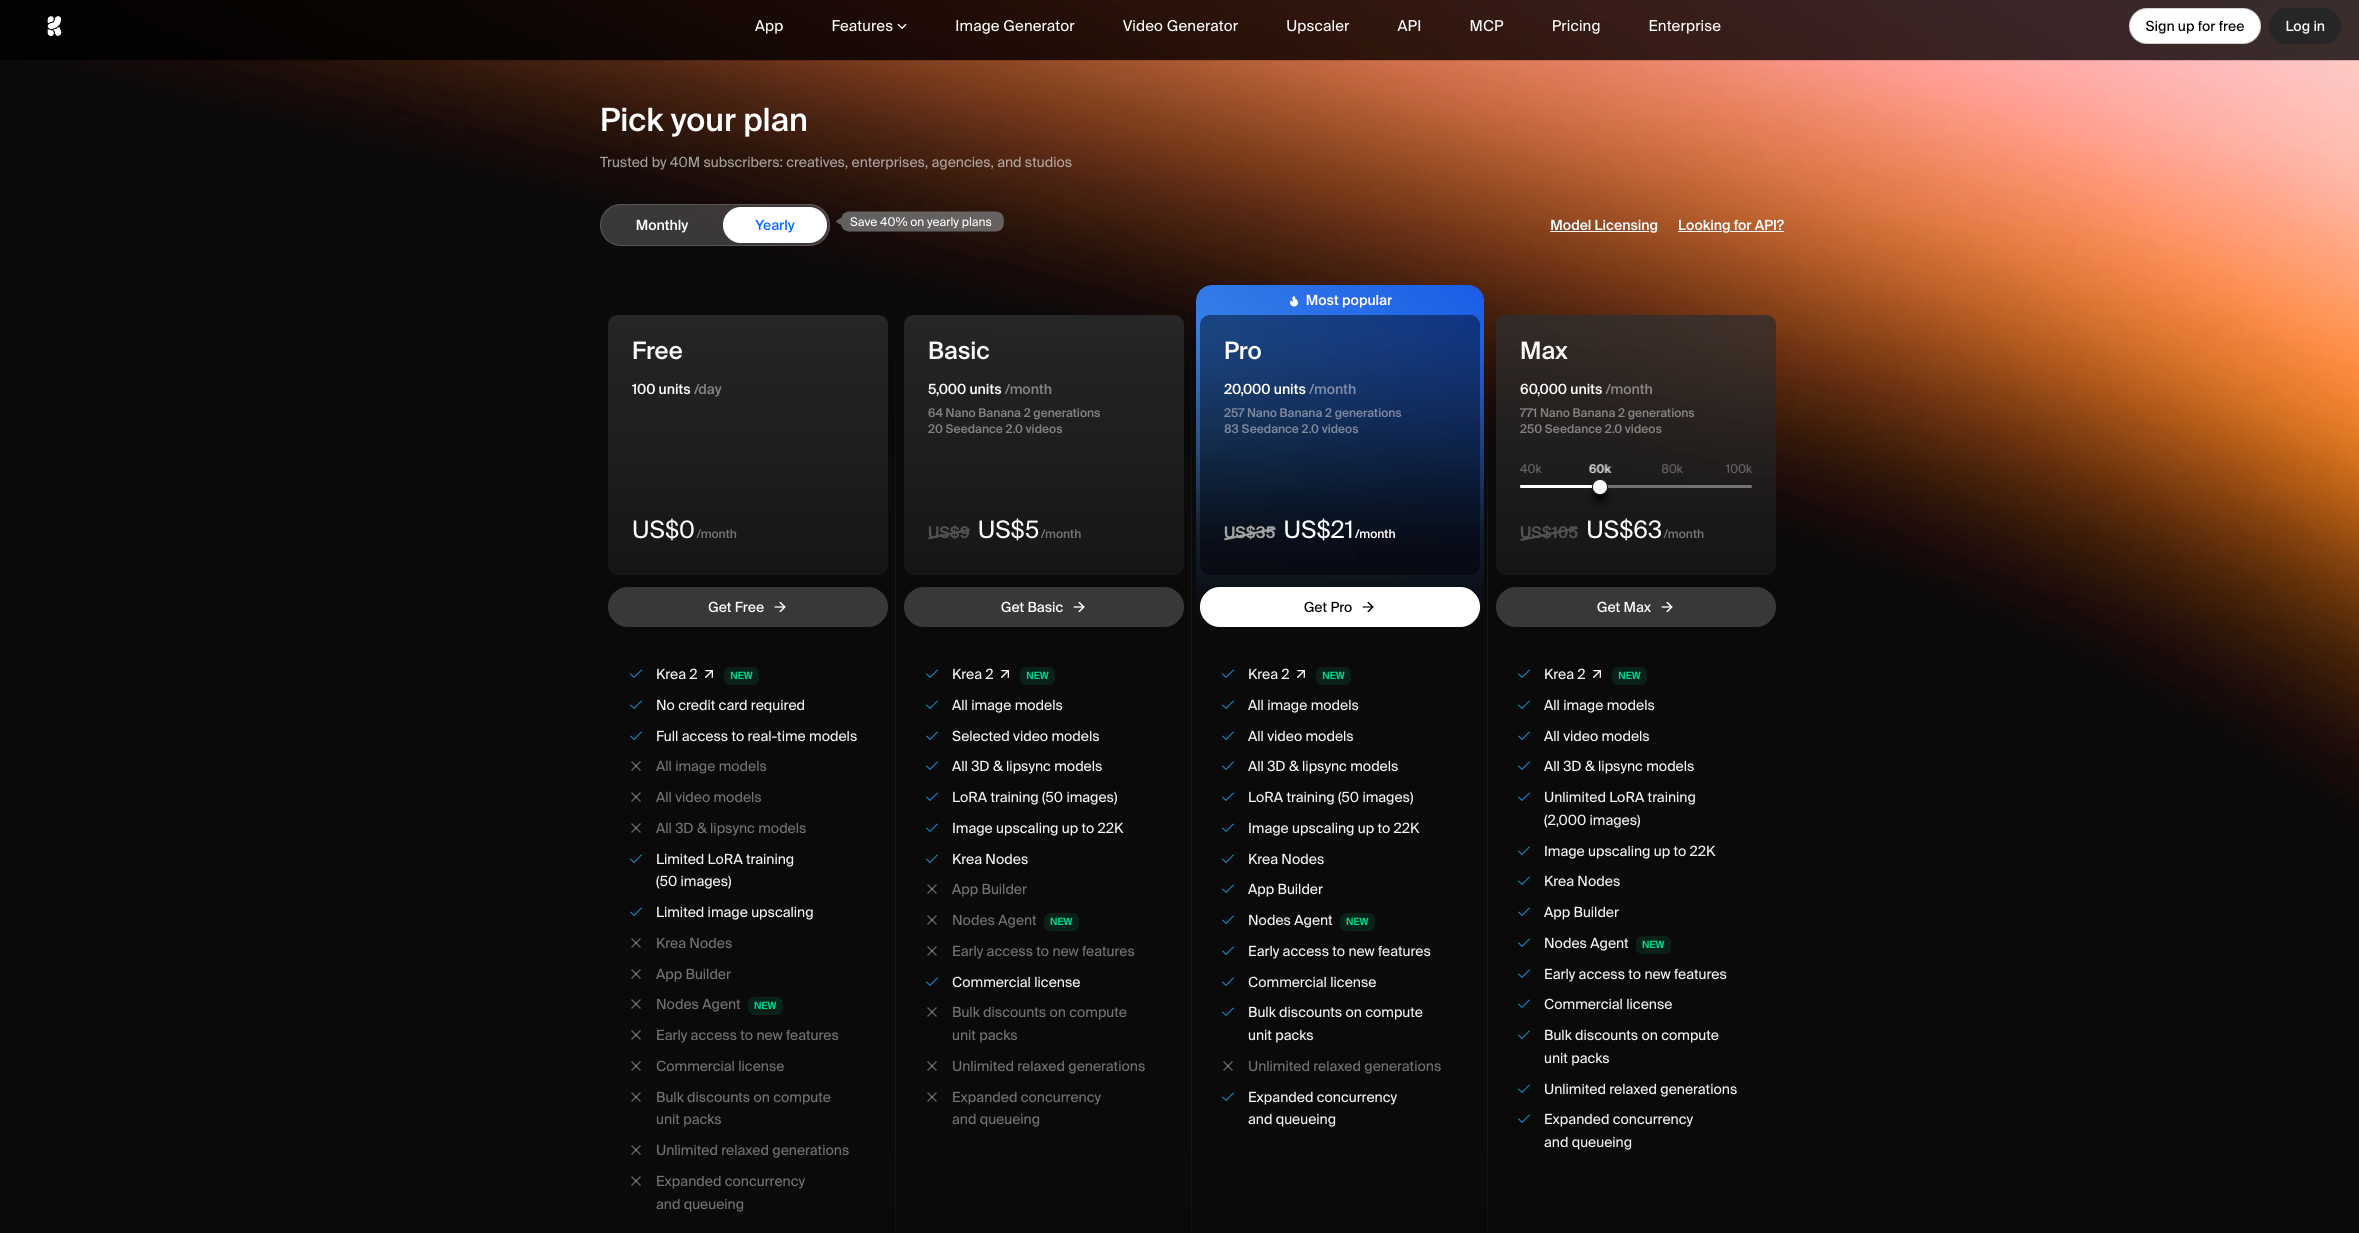Click '100 units /day' on Free plan

(x=676, y=389)
